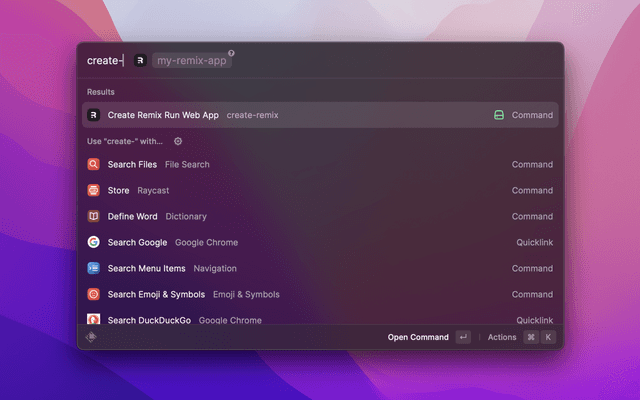Click the search text field containing create-
The height and width of the screenshot is (400, 640).
[x=105, y=60]
